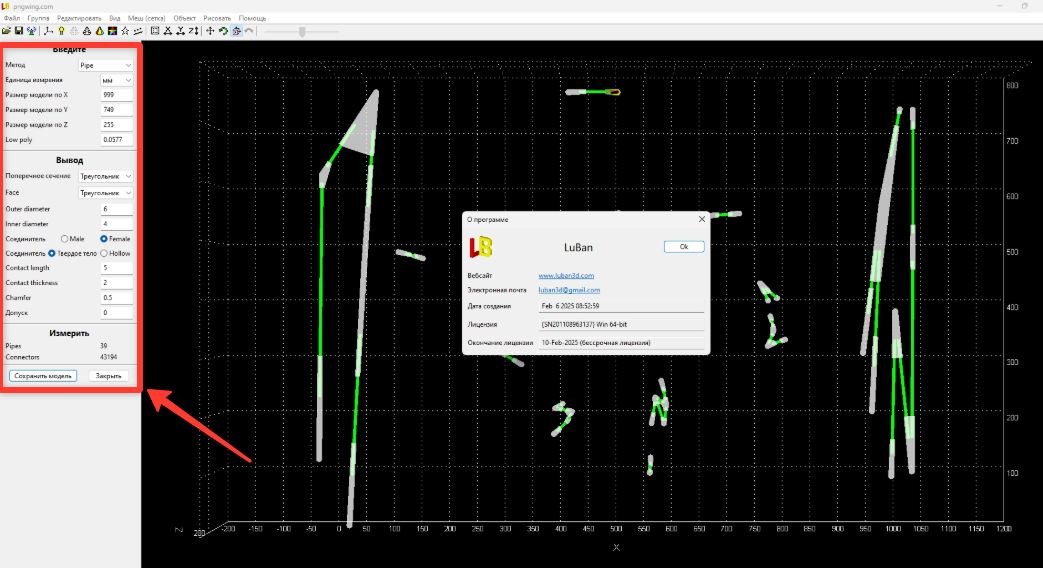The height and width of the screenshot is (568, 1043).
Task: Click the Сохранить модель button
Action: click(43, 376)
